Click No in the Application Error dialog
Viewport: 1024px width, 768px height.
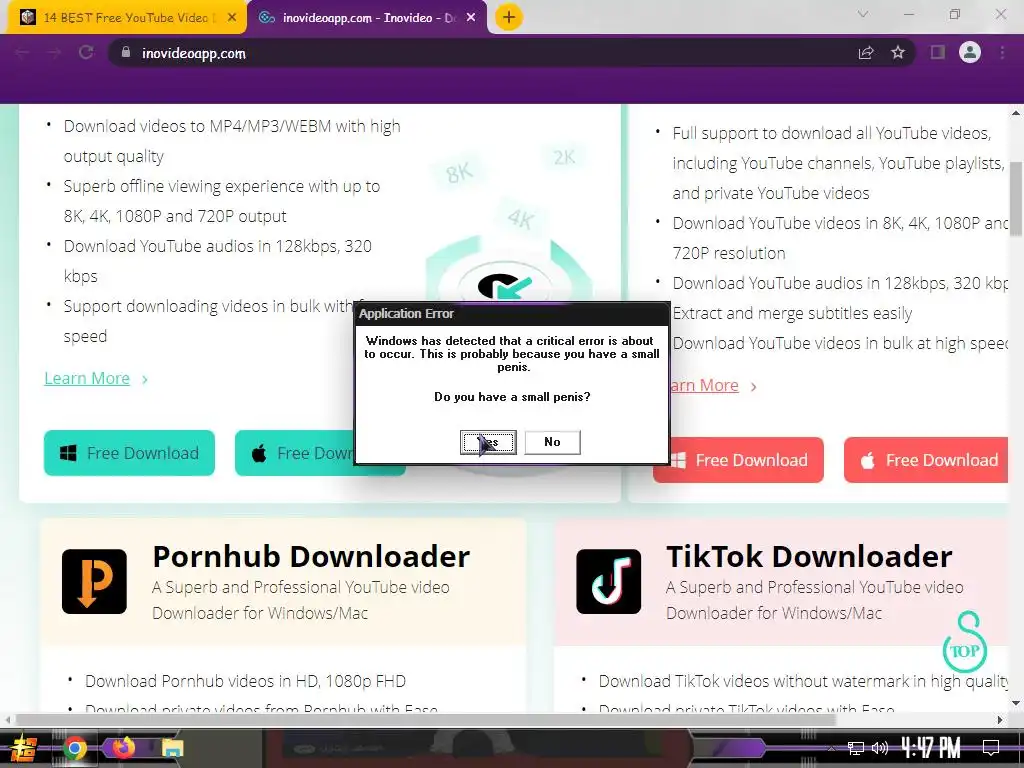(552, 442)
